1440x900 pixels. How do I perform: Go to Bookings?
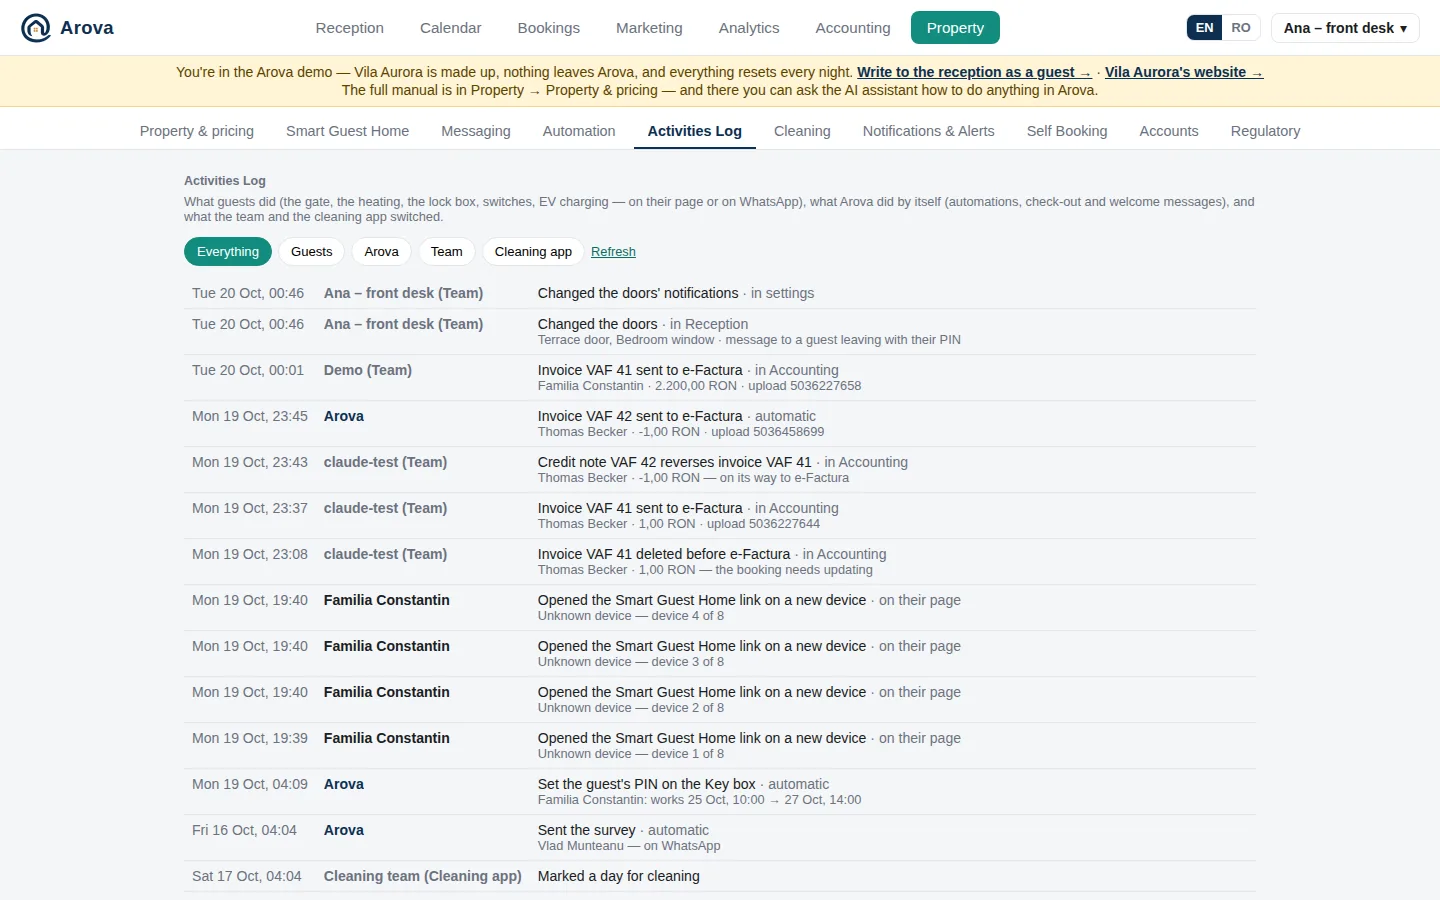548,28
